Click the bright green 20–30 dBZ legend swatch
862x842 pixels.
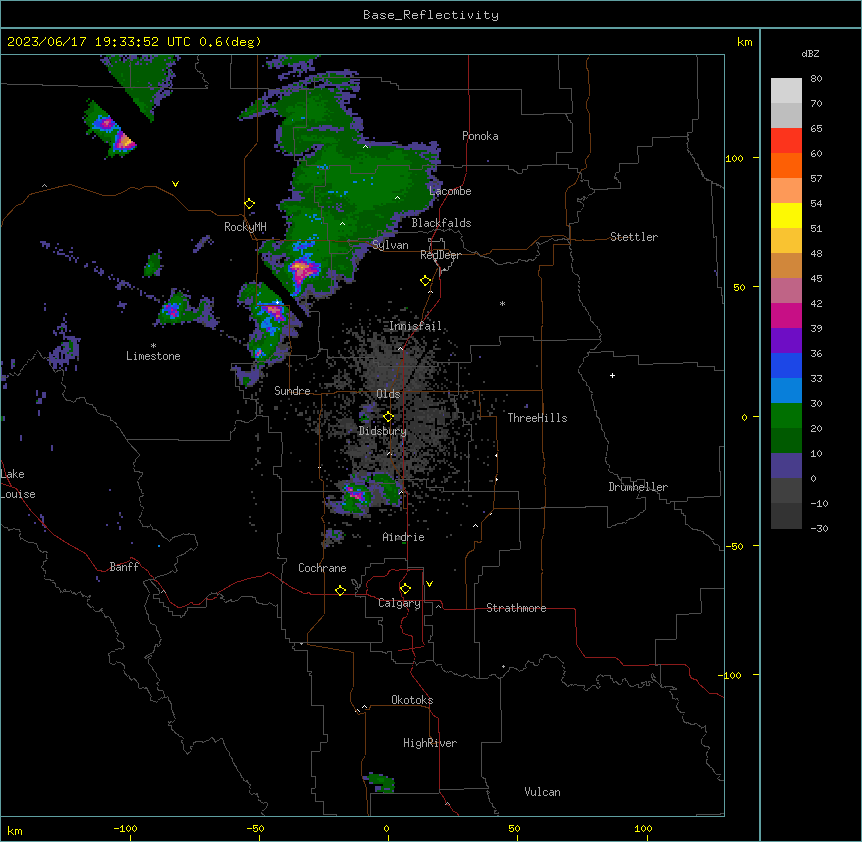[786, 416]
